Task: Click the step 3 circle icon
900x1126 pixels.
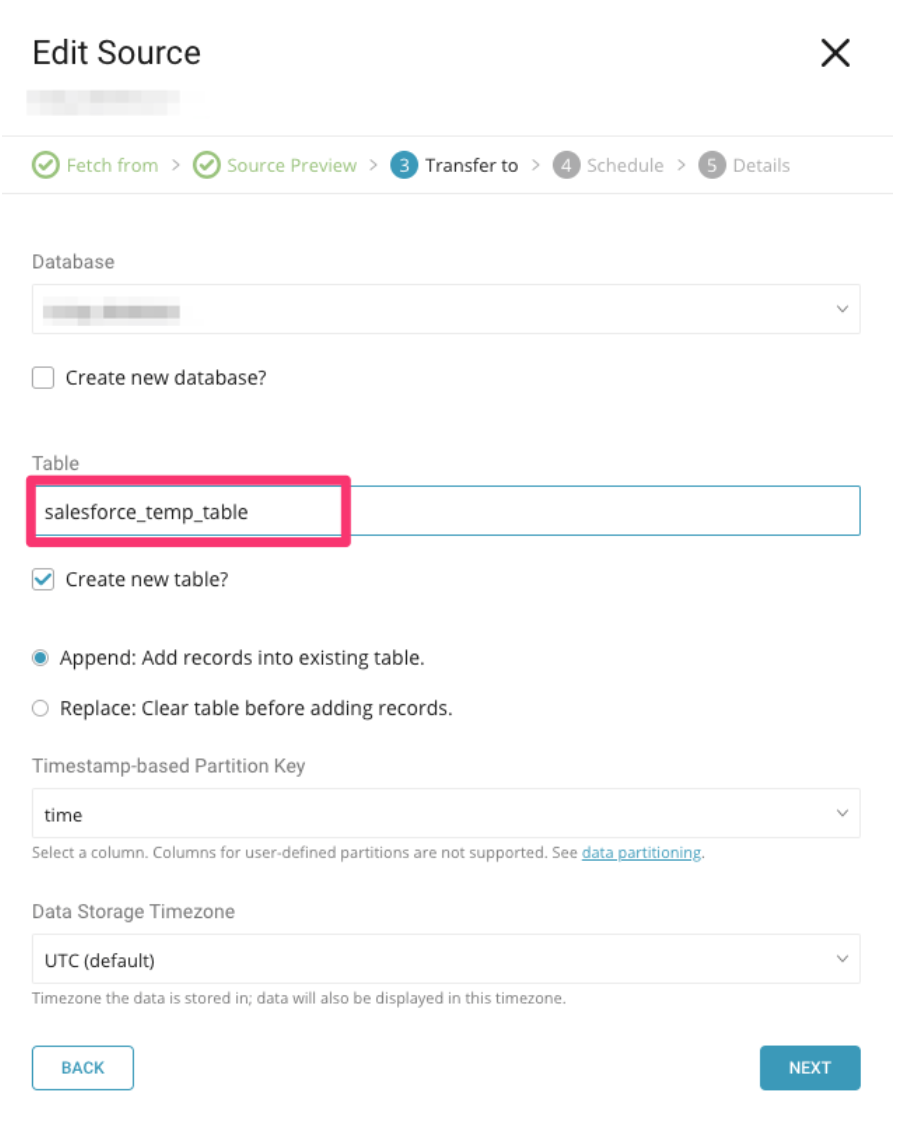Action: pos(404,165)
